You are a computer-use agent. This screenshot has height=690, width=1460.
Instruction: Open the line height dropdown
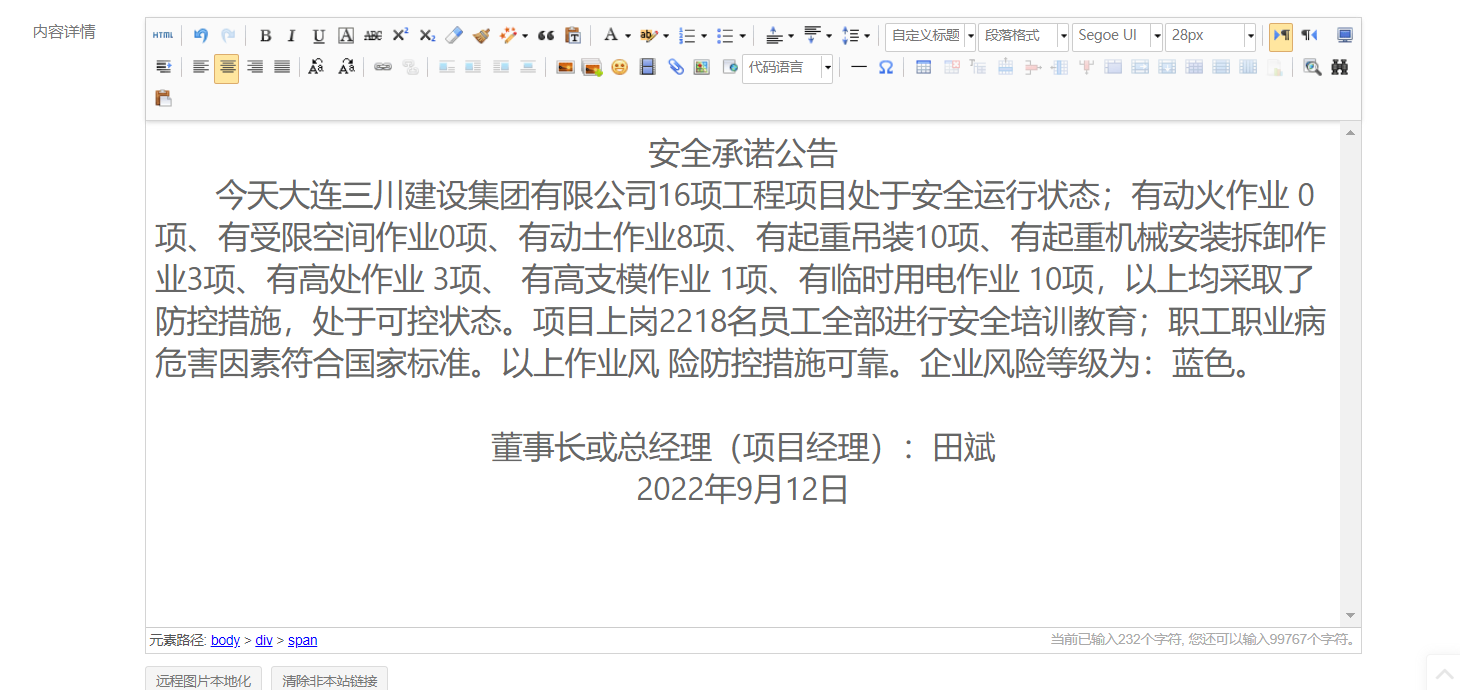point(867,36)
